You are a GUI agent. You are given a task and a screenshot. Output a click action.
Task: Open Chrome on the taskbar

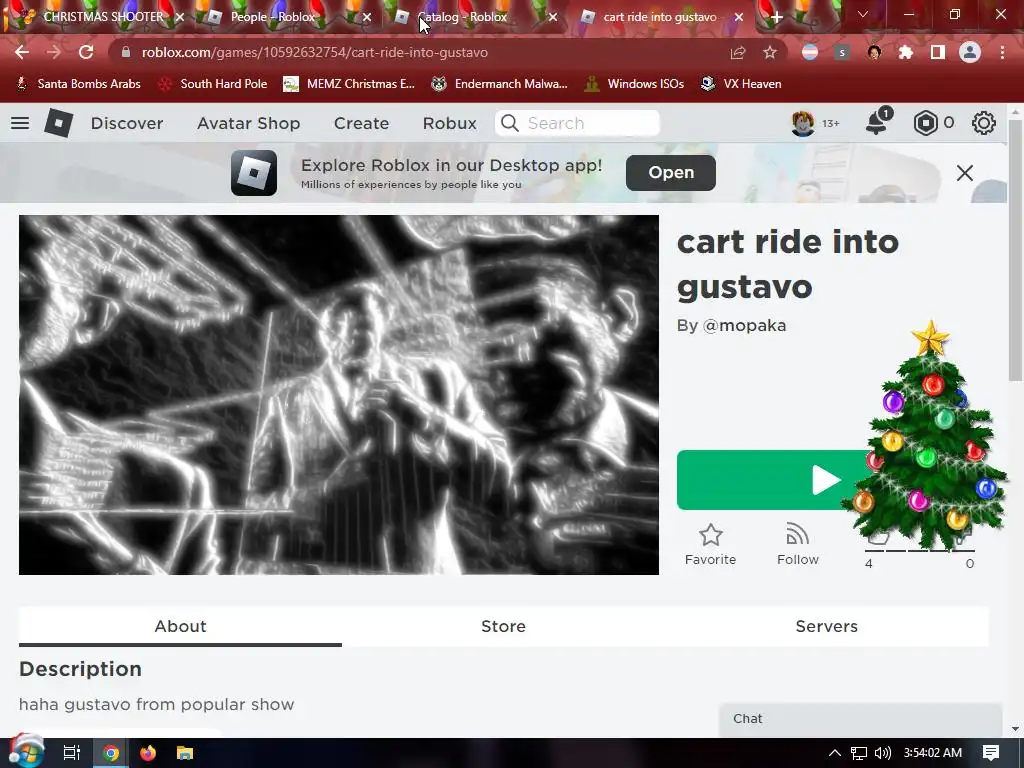[x=111, y=753]
